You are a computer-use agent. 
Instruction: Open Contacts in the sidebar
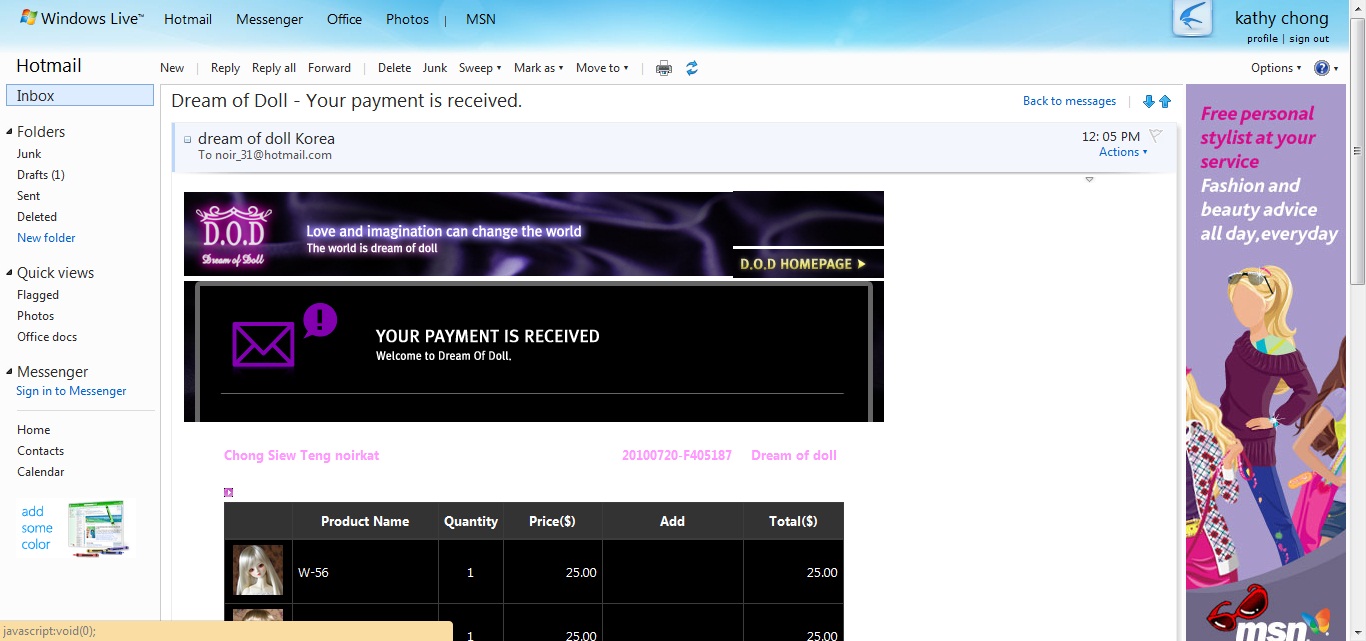40,451
